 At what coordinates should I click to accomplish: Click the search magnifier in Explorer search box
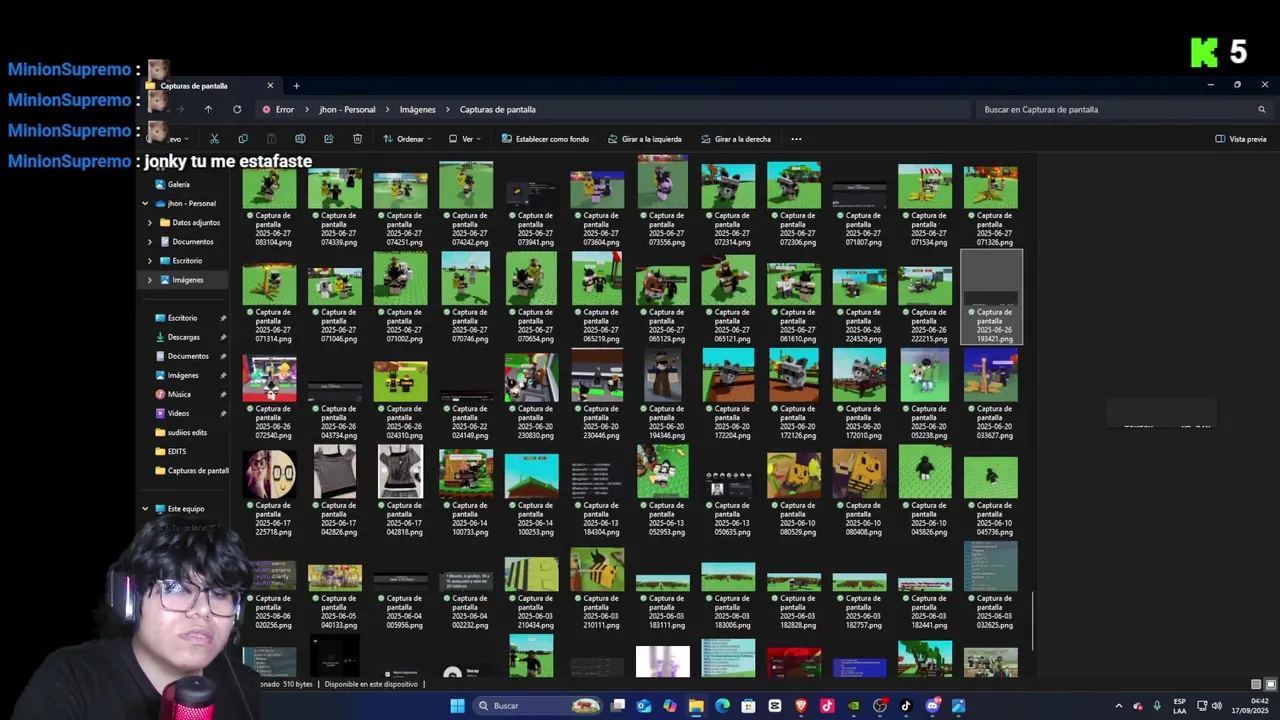click(x=1262, y=109)
